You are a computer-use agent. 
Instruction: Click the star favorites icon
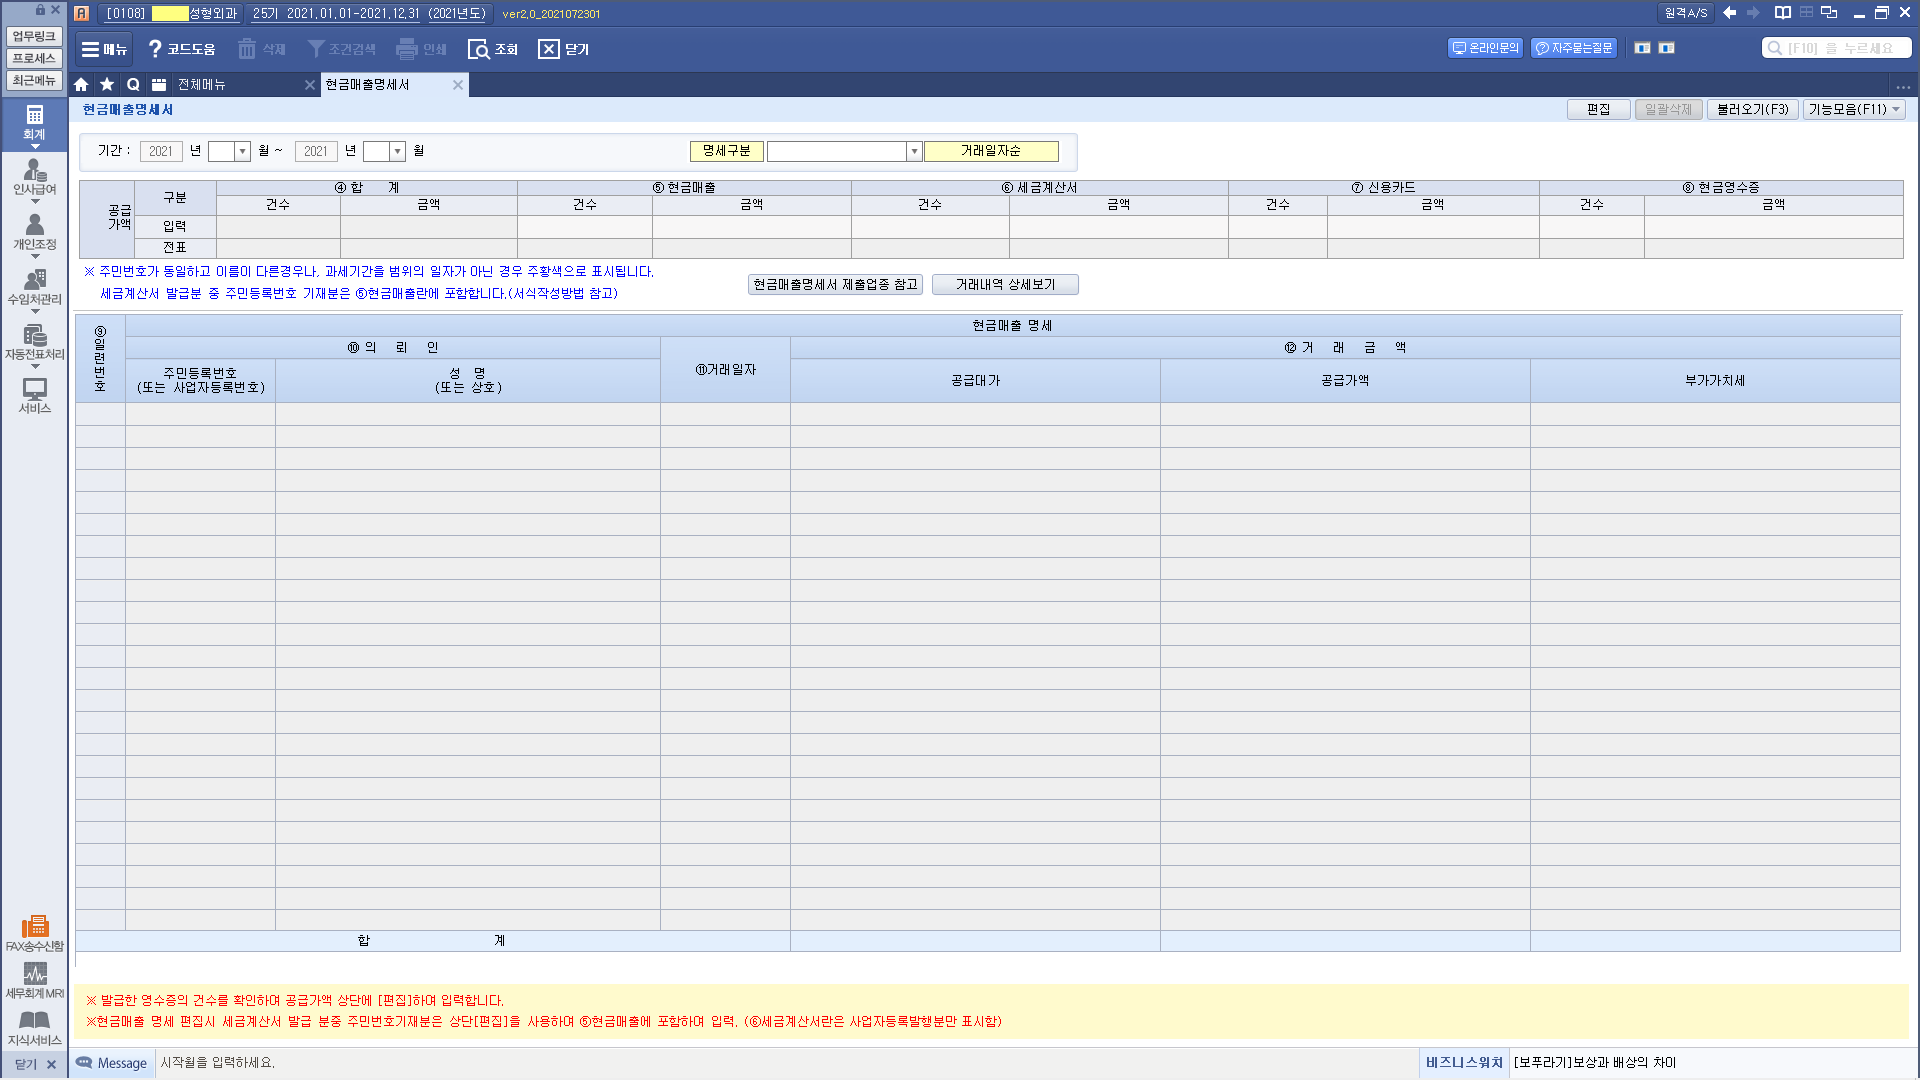107,85
